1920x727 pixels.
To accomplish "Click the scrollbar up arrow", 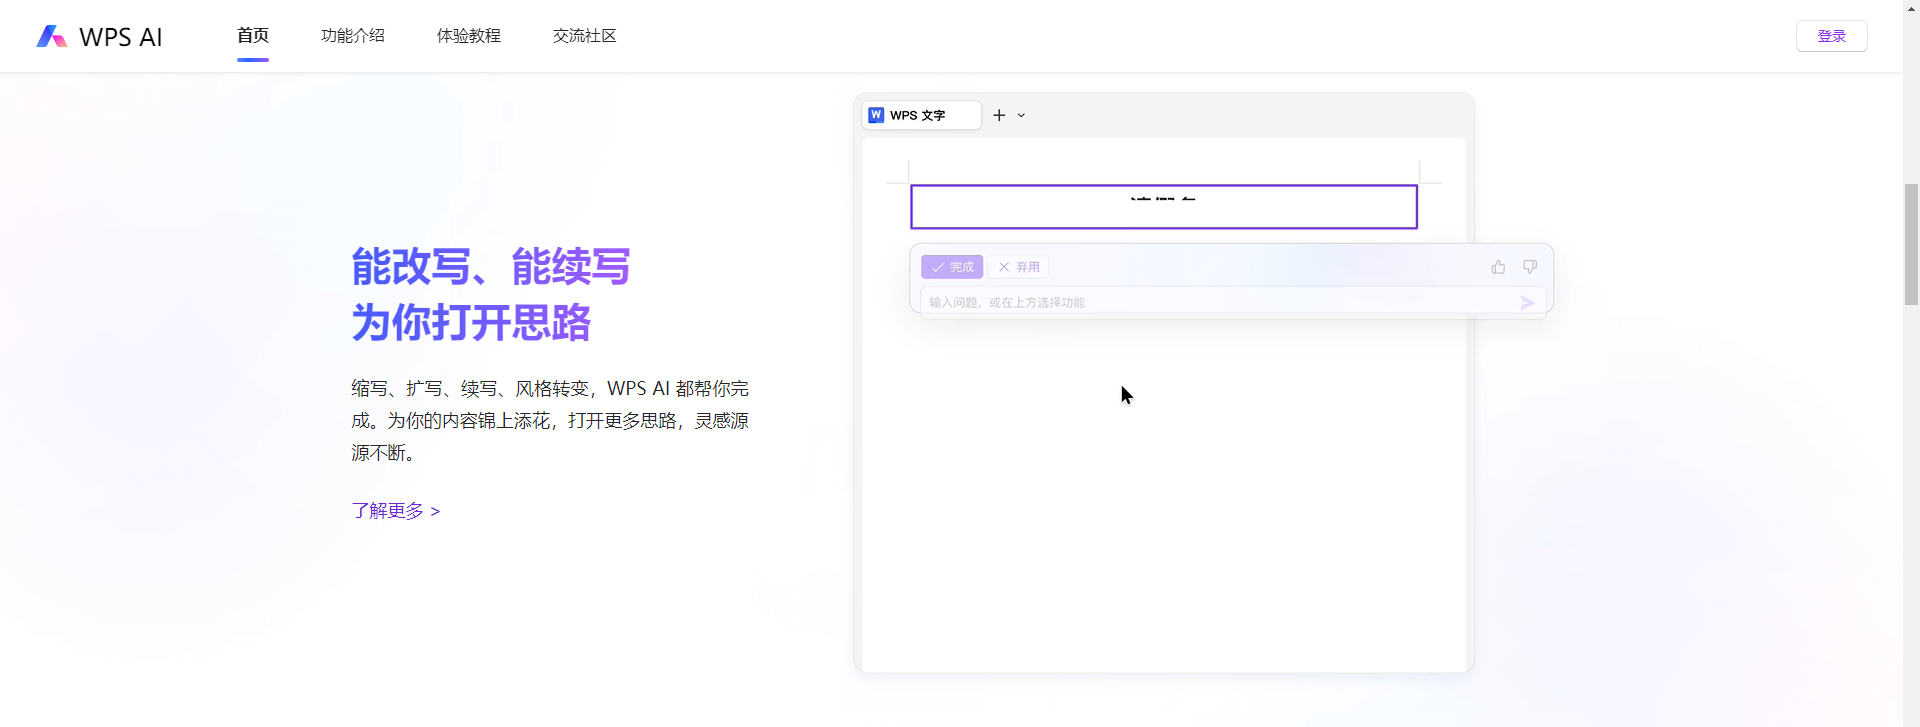I will point(1911,8).
